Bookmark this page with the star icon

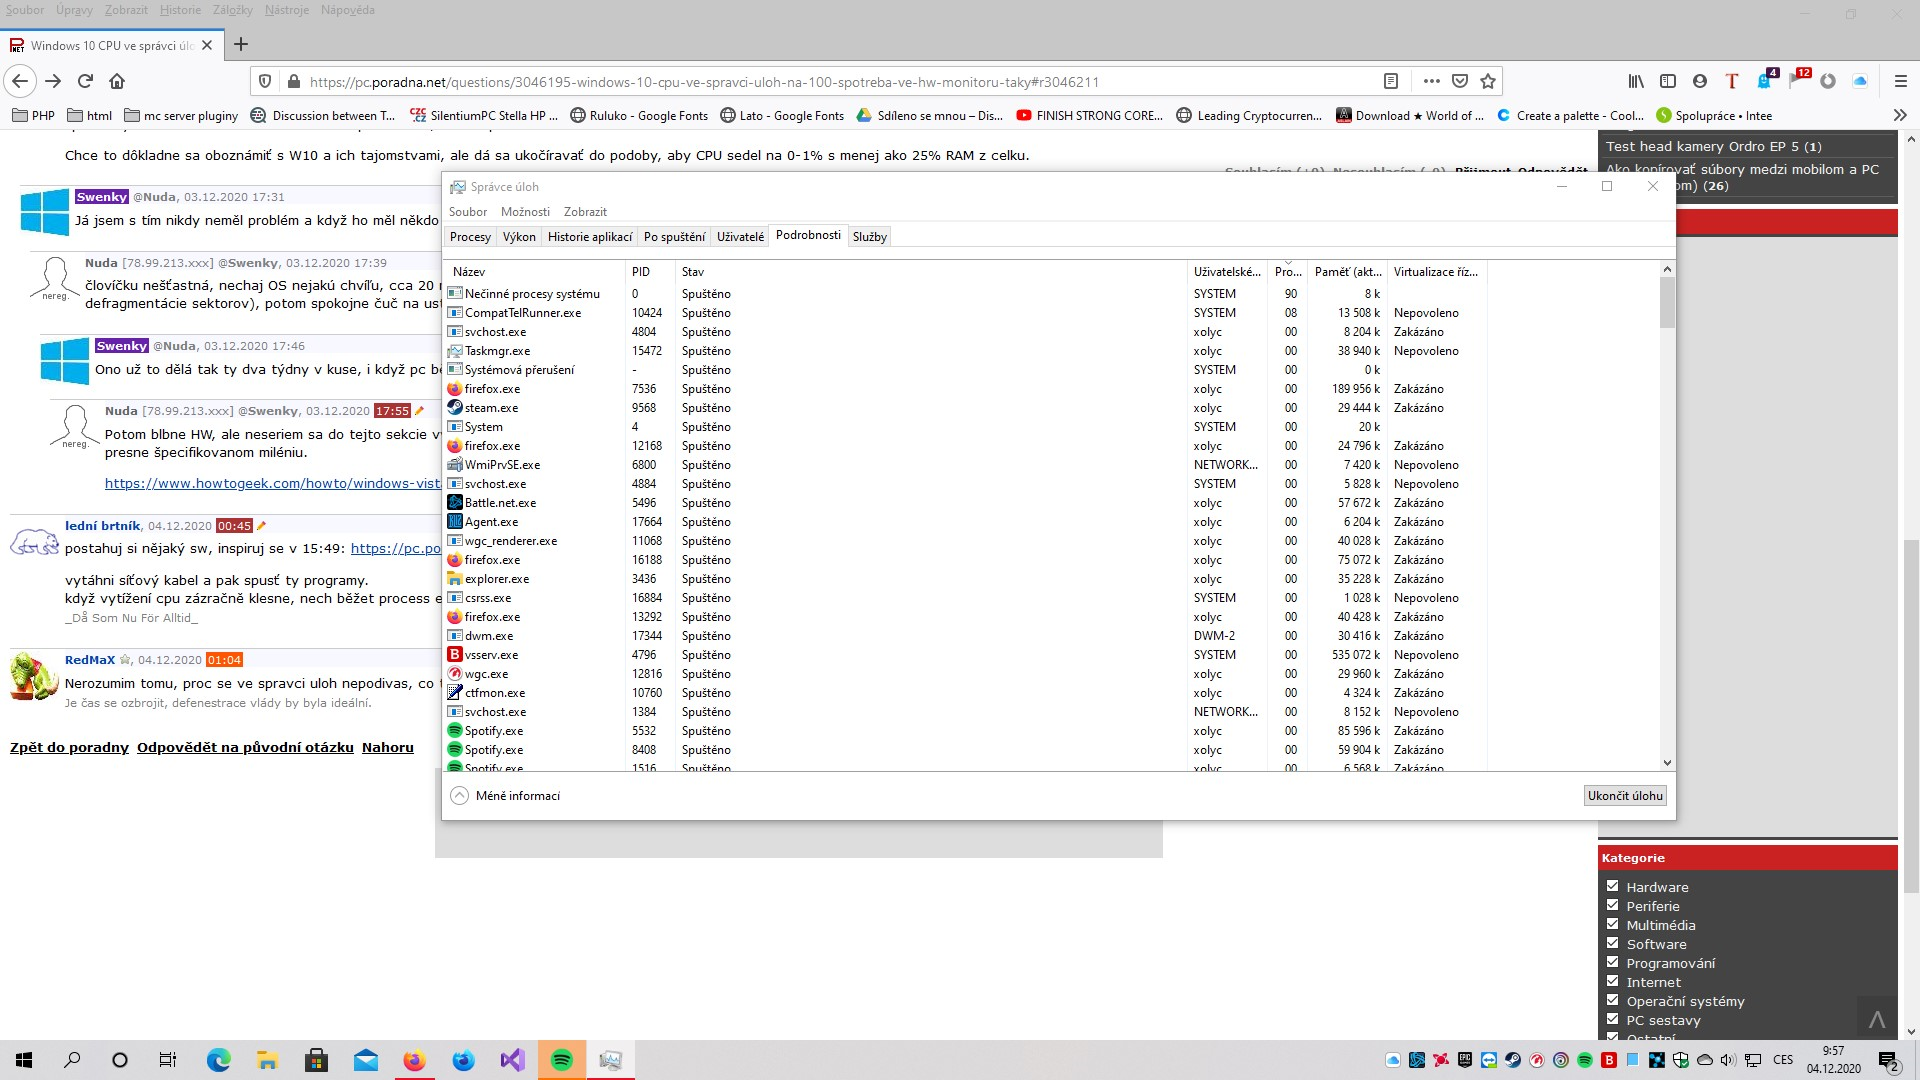point(1488,81)
